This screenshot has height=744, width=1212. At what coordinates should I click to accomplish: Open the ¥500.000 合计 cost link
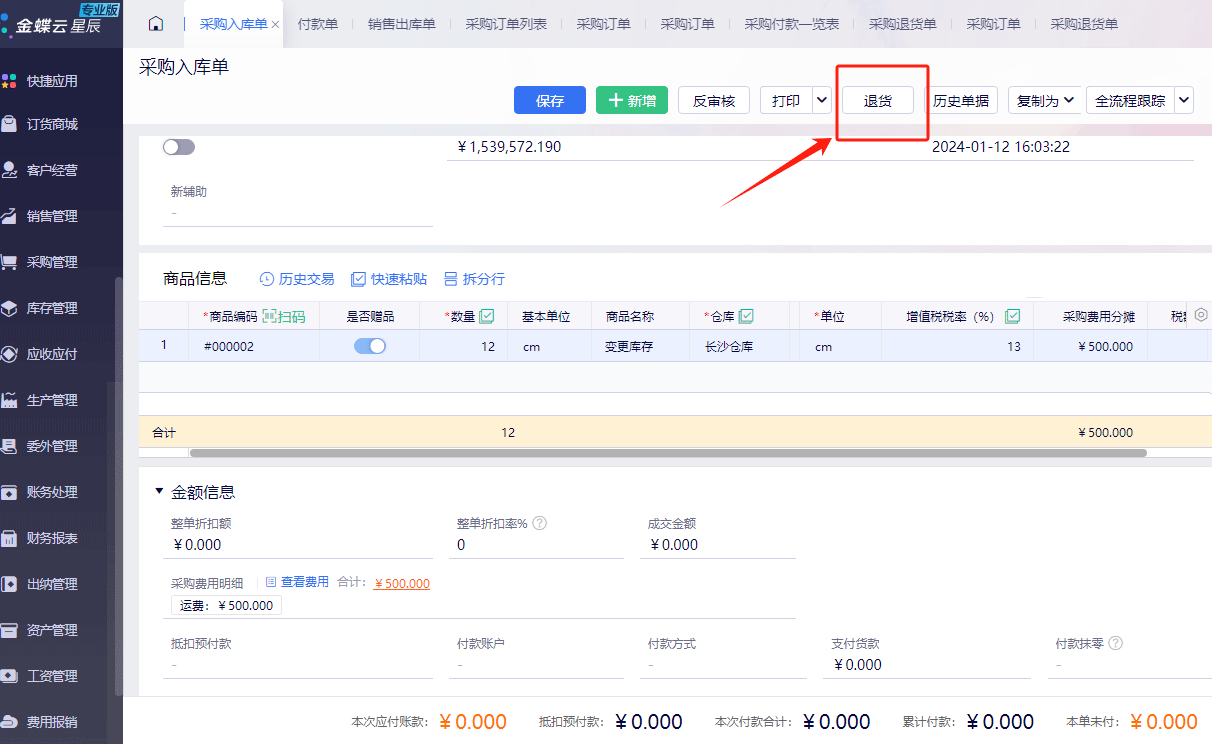tap(402, 583)
